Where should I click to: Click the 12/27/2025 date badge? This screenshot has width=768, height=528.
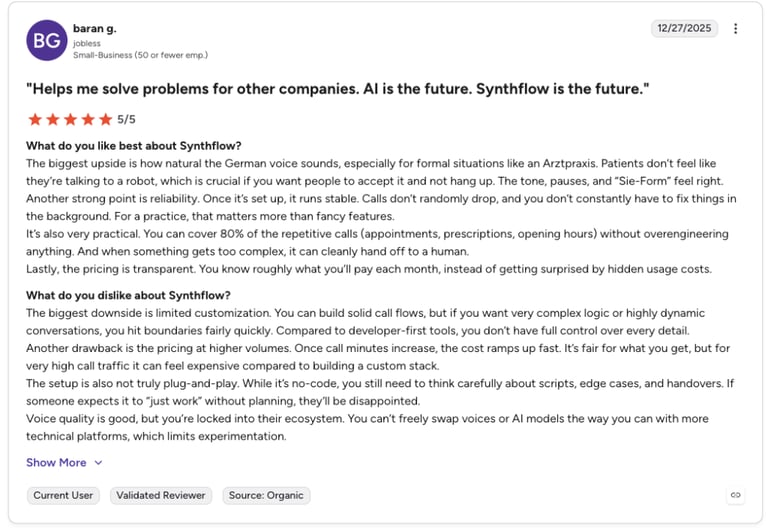tap(684, 28)
